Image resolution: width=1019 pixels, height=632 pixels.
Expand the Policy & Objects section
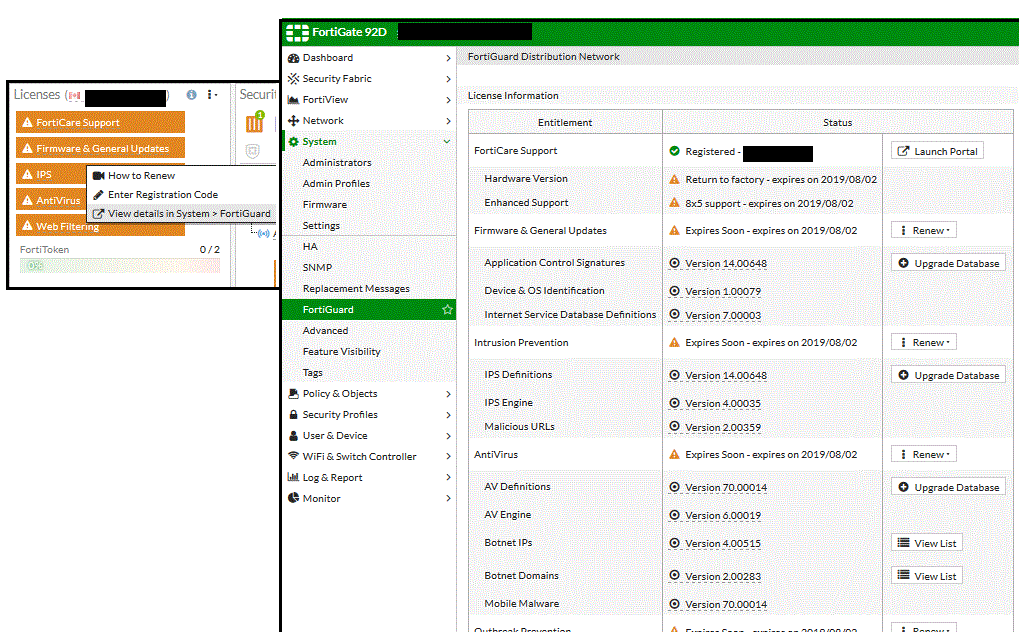[447, 394]
